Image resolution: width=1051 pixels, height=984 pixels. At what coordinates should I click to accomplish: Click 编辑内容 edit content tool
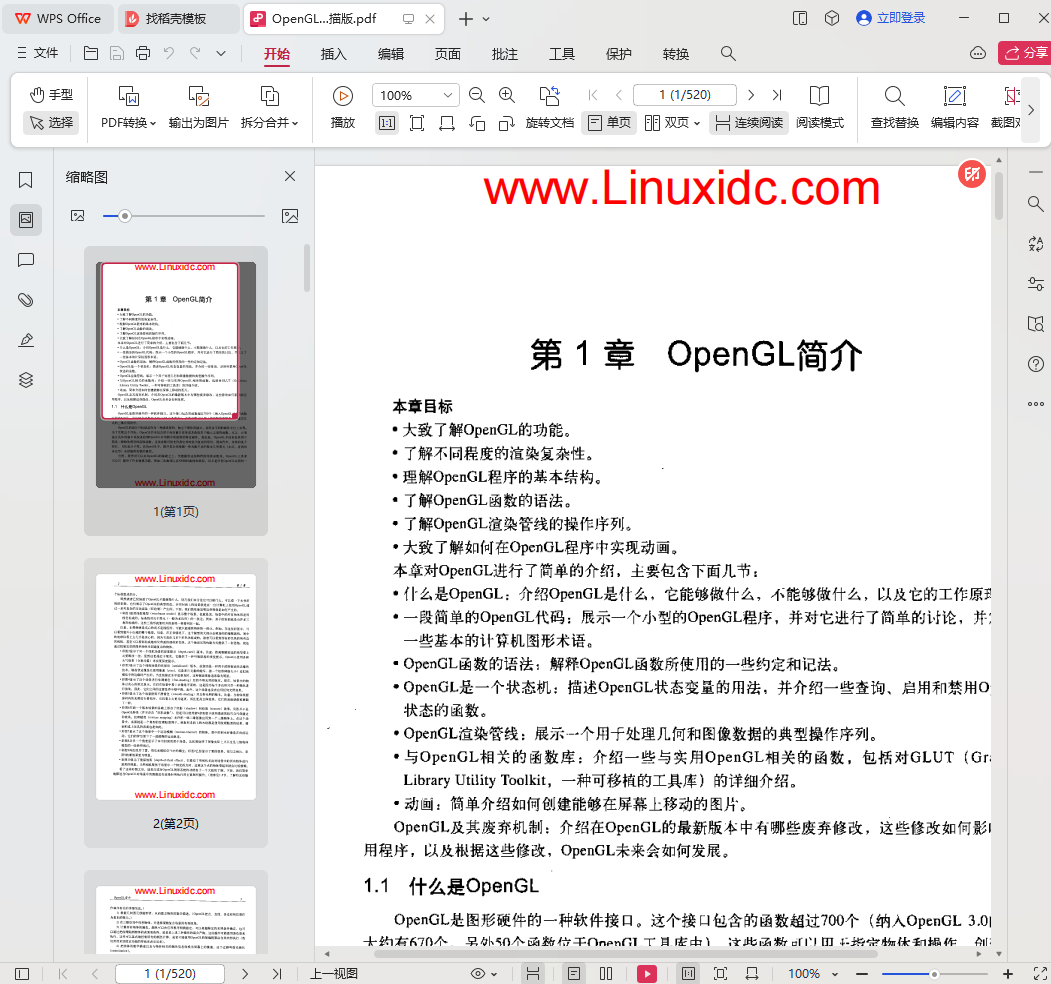point(954,107)
